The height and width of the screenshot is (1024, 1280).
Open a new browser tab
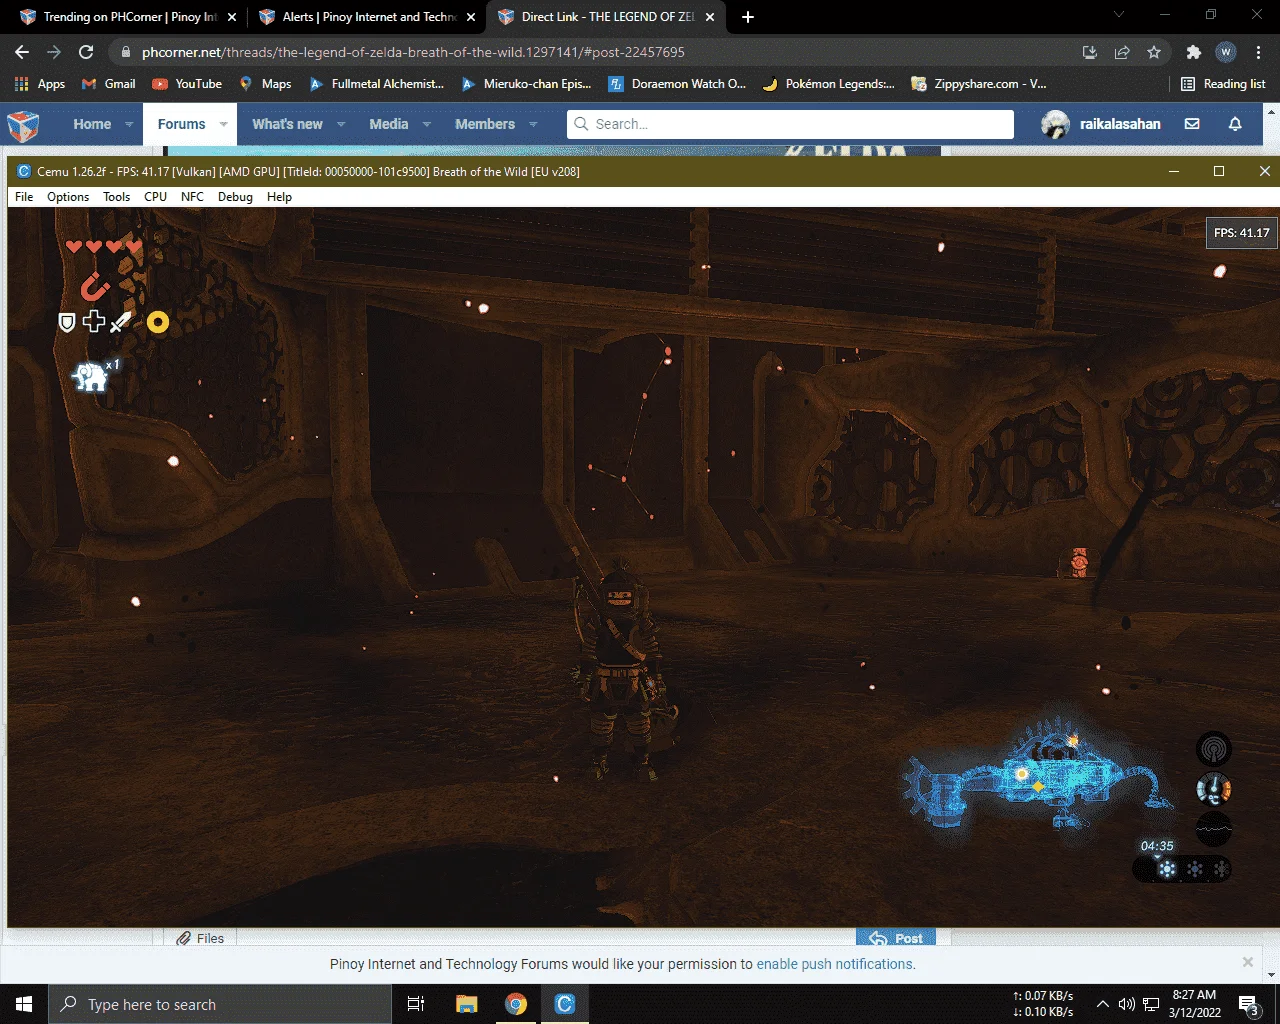(748, 17)
